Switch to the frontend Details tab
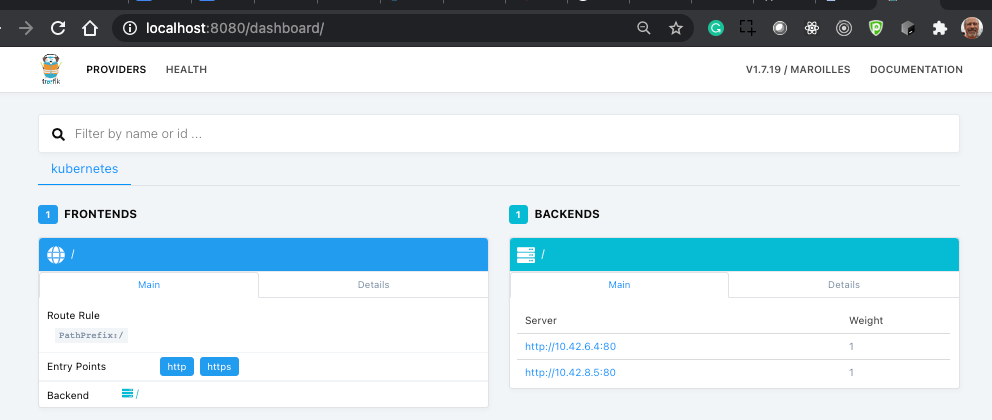Screen dimensions: 992x420 click(x=373, y=285)
